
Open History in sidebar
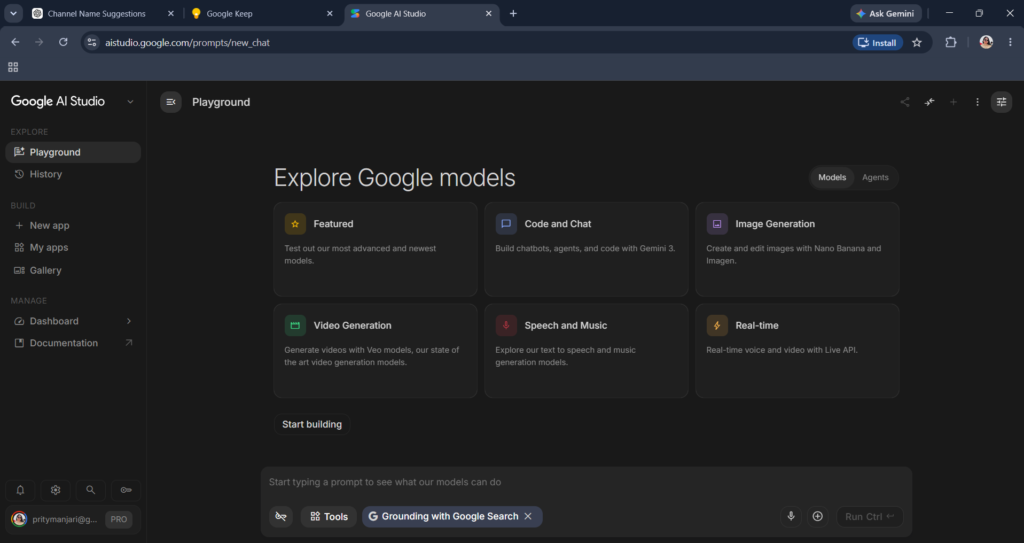(x=73, y=174)
